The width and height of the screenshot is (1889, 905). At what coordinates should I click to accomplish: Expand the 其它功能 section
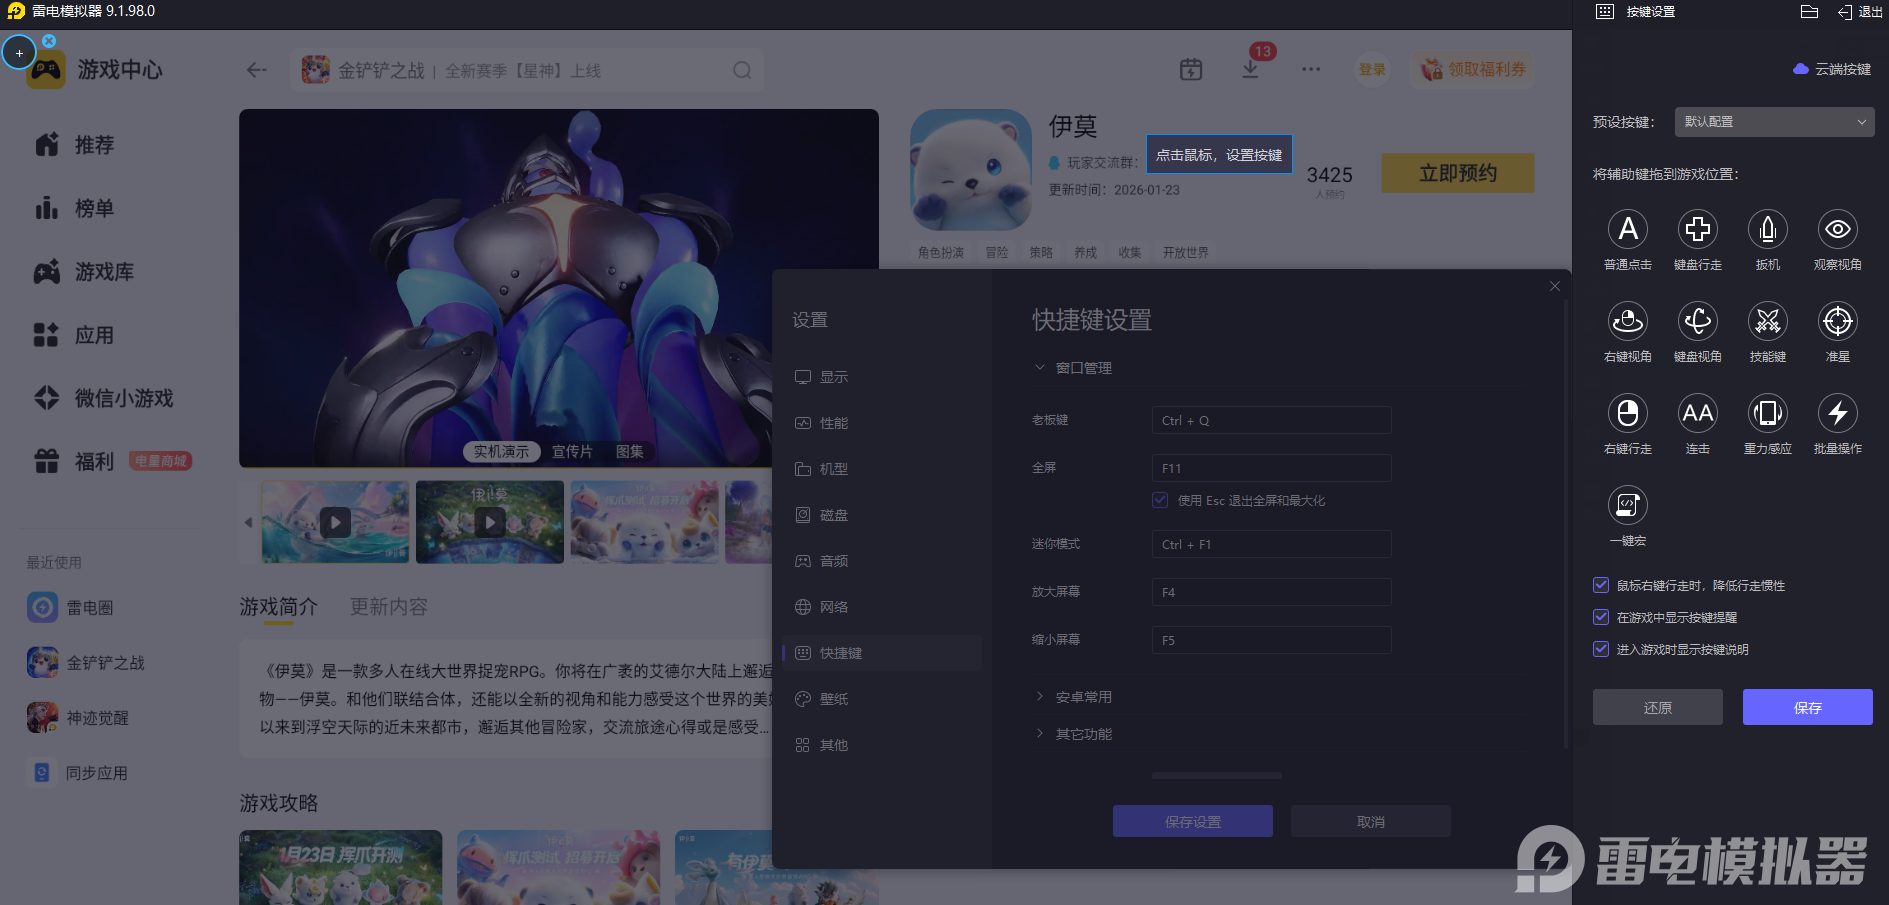tap(1074, 734)
